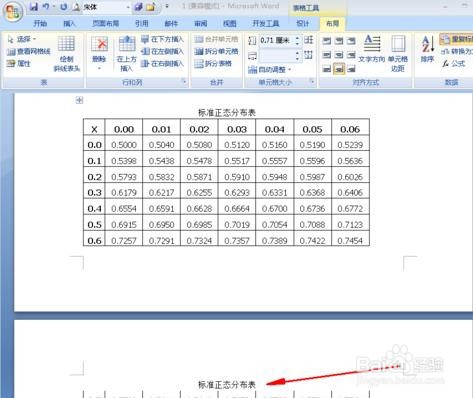This screenshot has width=473, height=398.
Task: Open the 行和列 group dialog launcher
Action: pos(184,81)
